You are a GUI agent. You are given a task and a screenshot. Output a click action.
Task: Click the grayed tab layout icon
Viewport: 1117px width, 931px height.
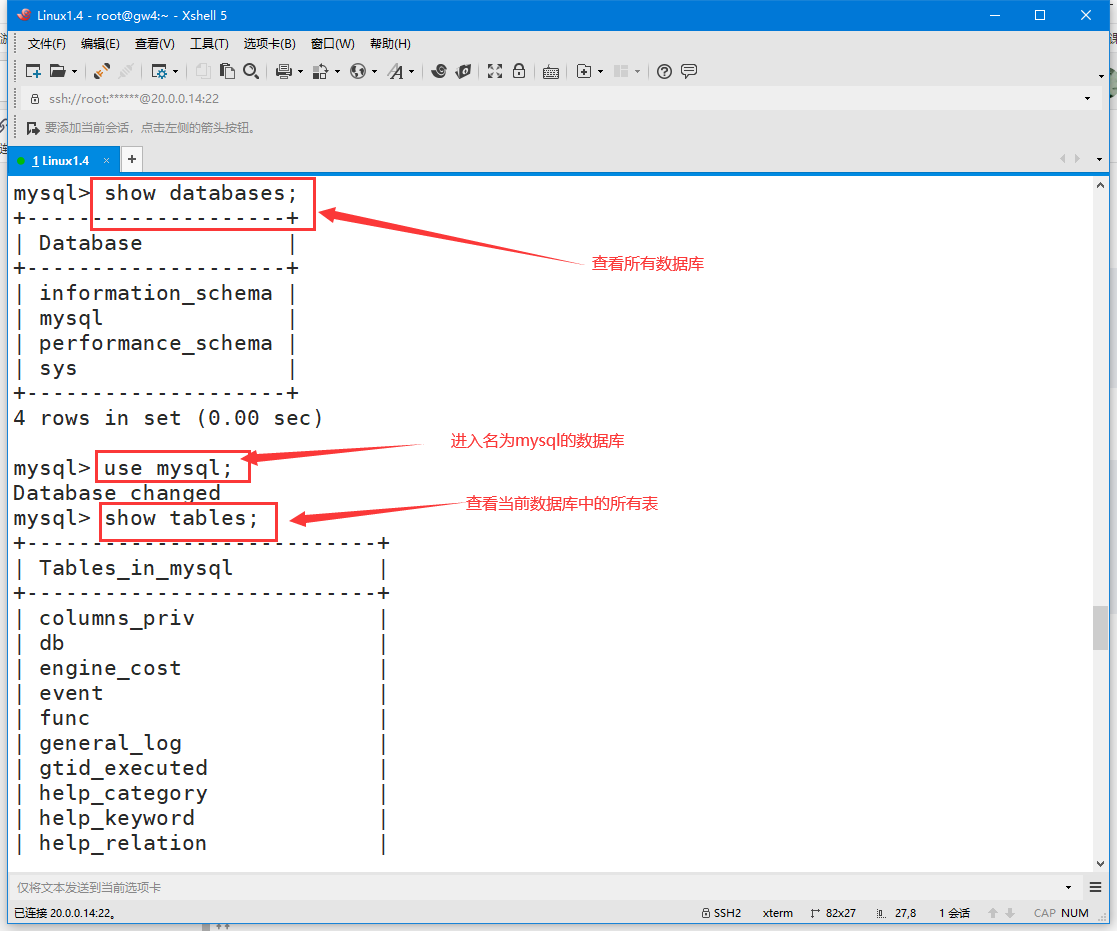pos(621,71)
